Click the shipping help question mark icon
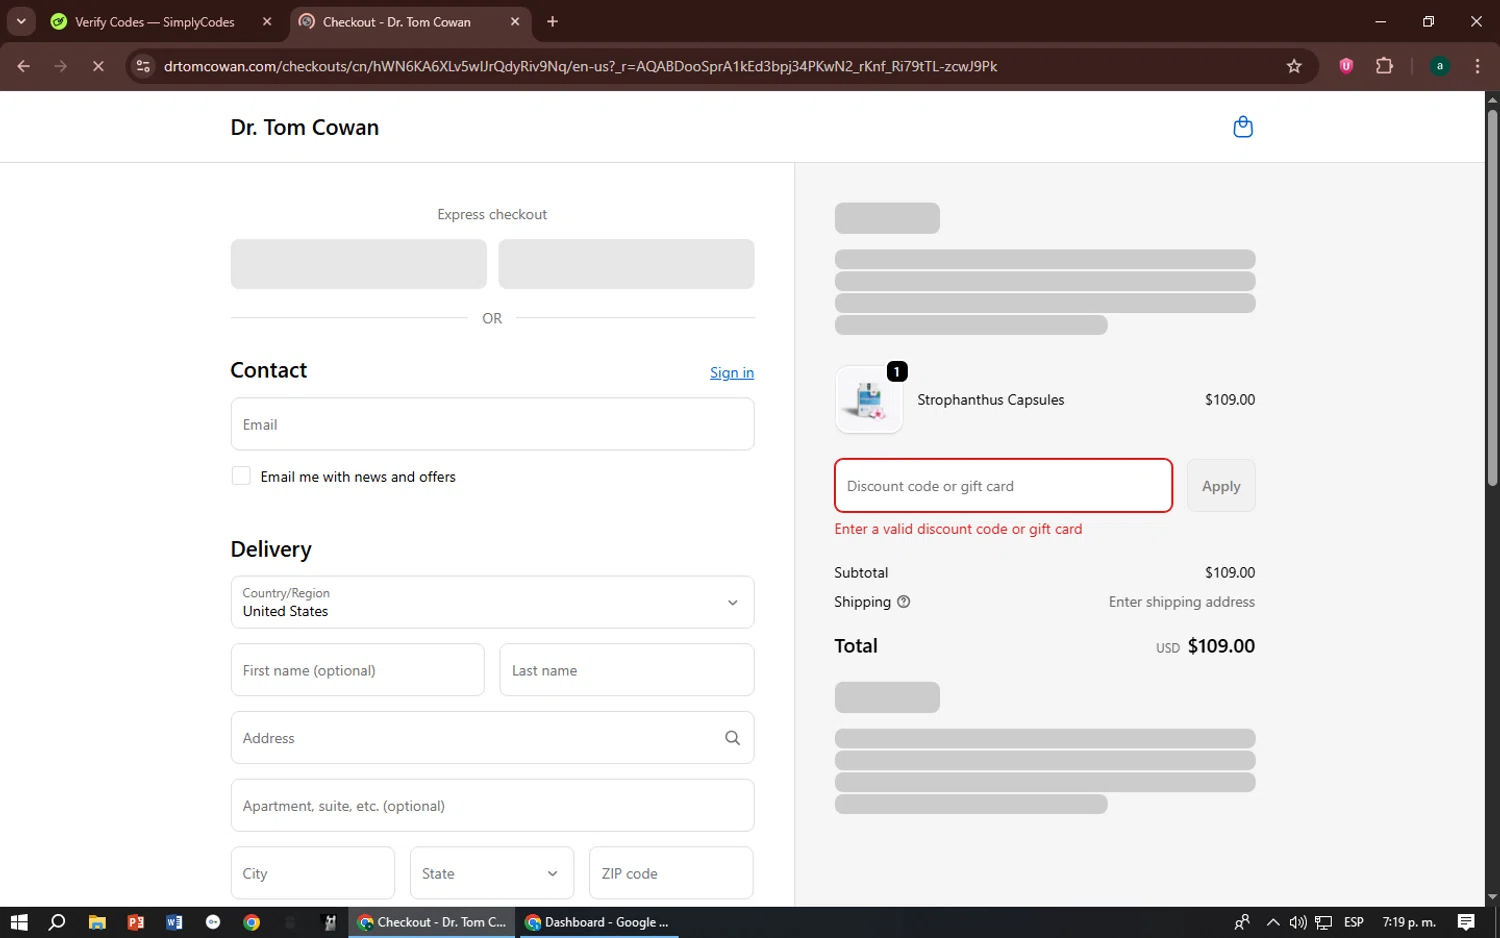The image size is (1500, 938). click(x=904, y=602)
